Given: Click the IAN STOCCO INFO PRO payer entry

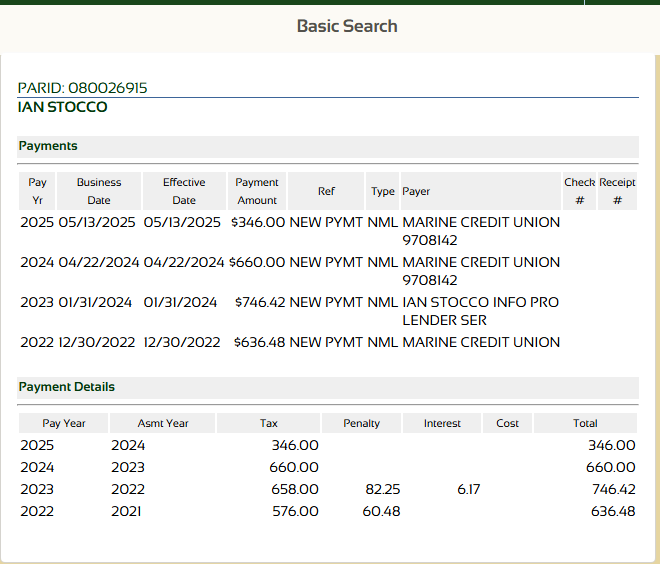Looking at the screenshot, I should click(480, 302).
